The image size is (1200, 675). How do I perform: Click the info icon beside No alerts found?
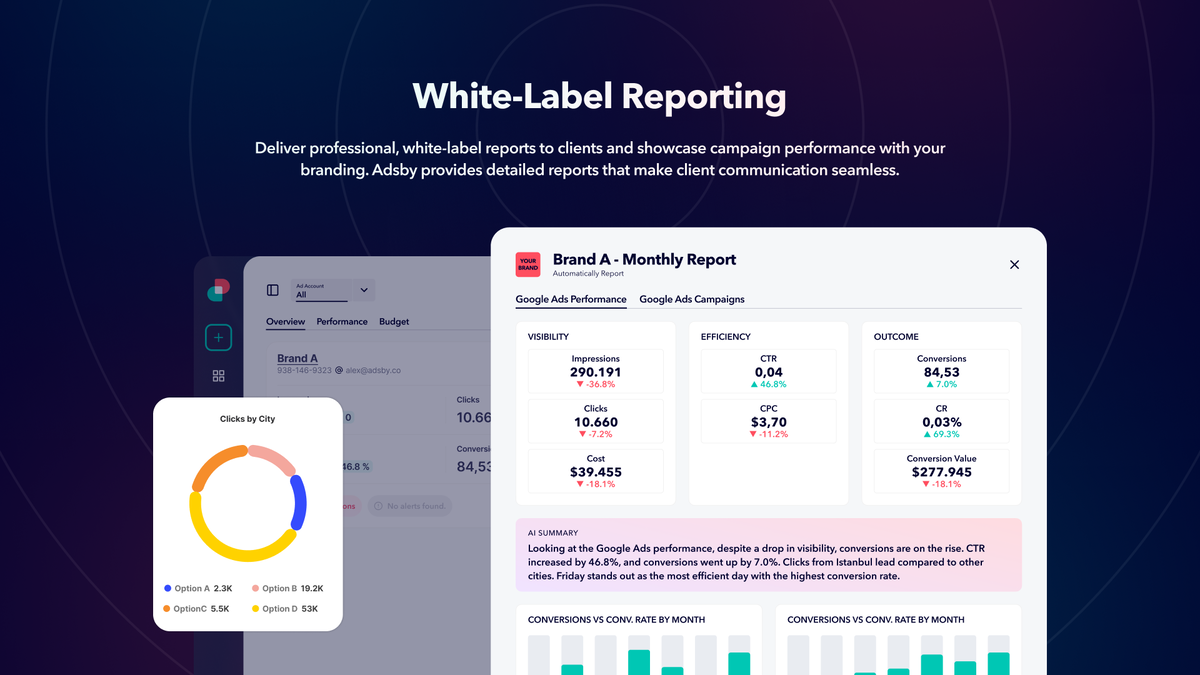[x=379, y=506]
